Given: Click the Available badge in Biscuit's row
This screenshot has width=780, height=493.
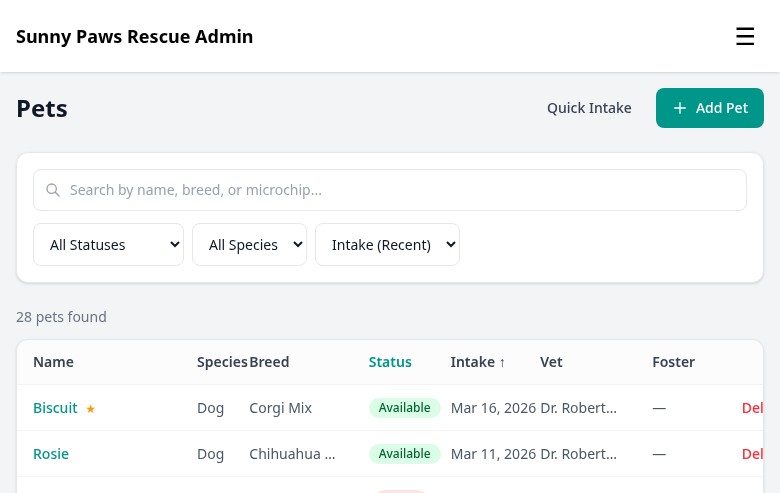Looking at the screenshot, I should pos(404,407).
